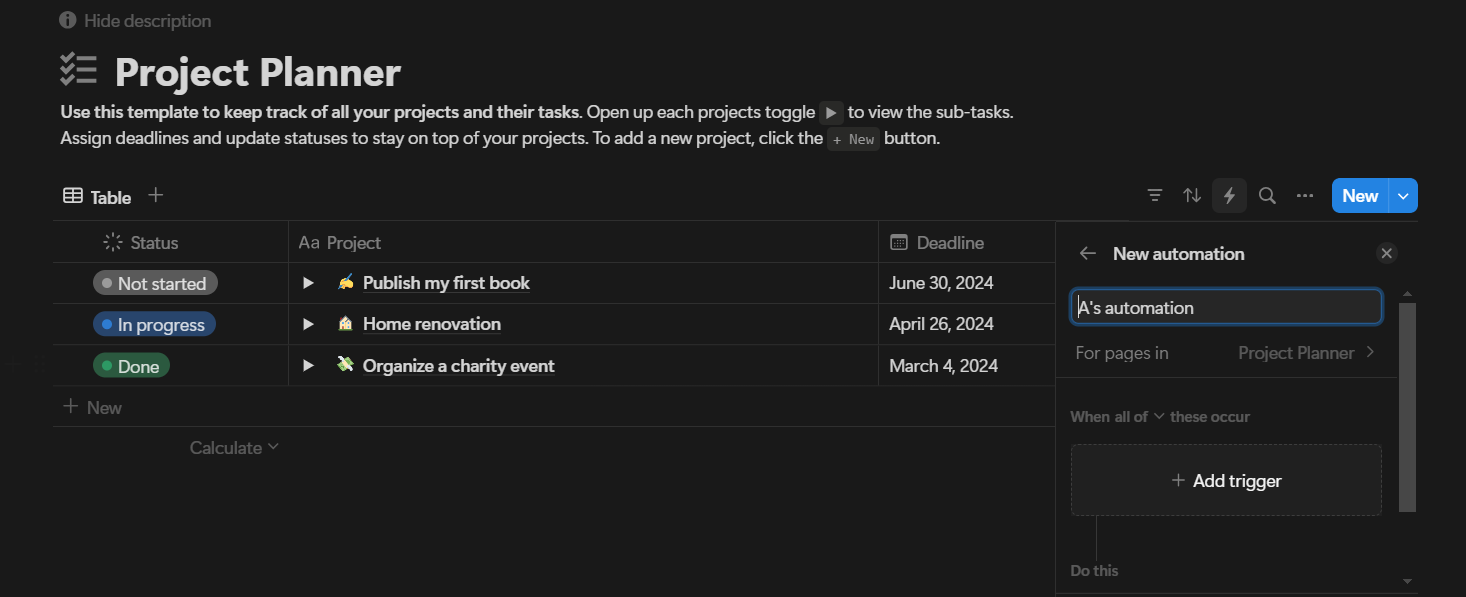This screenshot has width=1466, height=597.
Task: Click the automation name input field
Action: tap(1226, 308)
